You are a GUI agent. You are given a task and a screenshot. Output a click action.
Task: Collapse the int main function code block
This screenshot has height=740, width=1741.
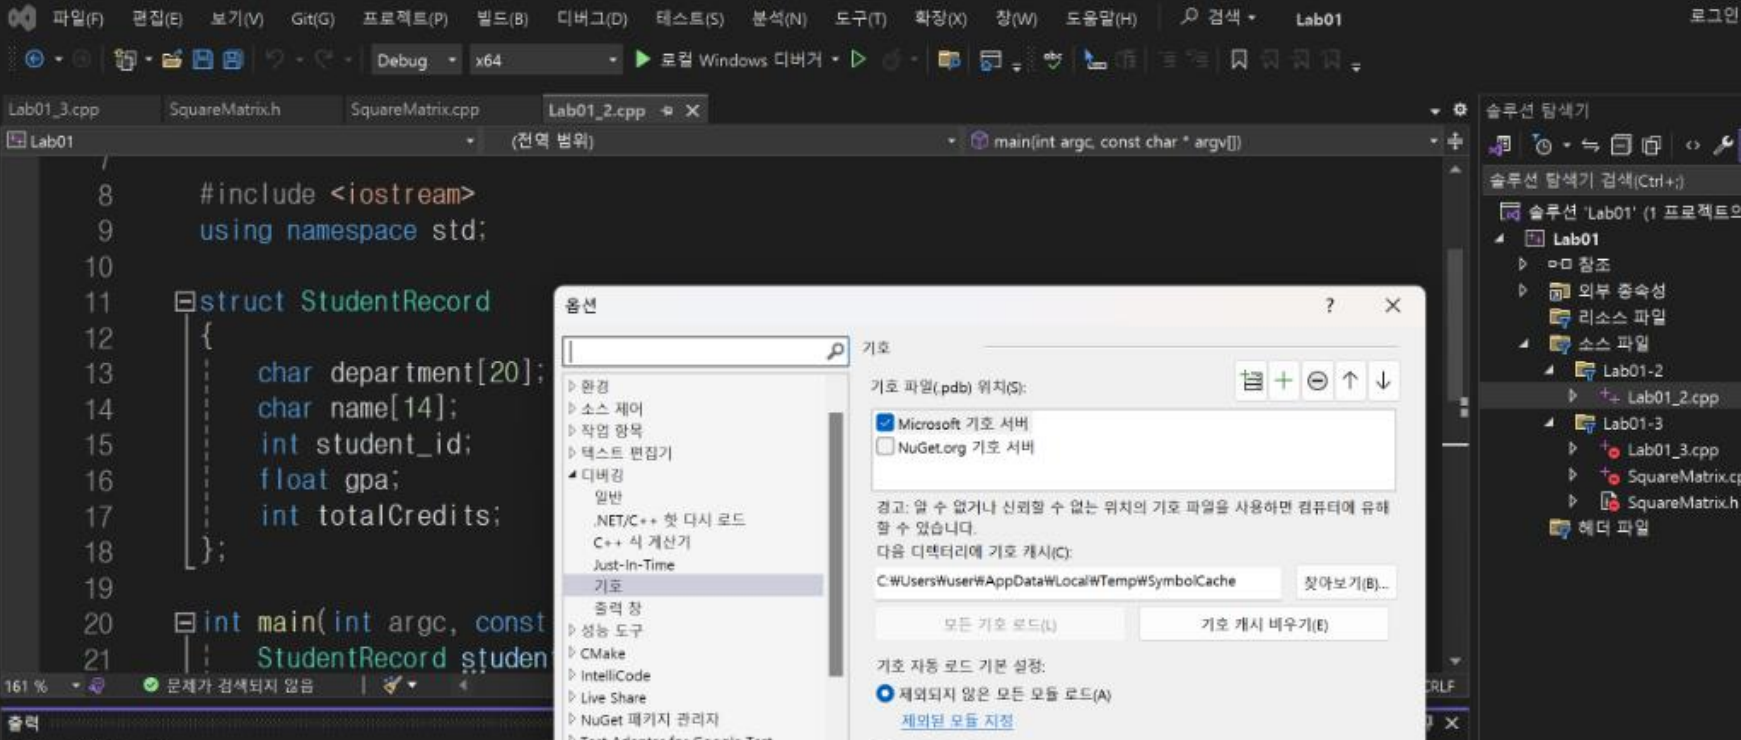click(185, 622)
